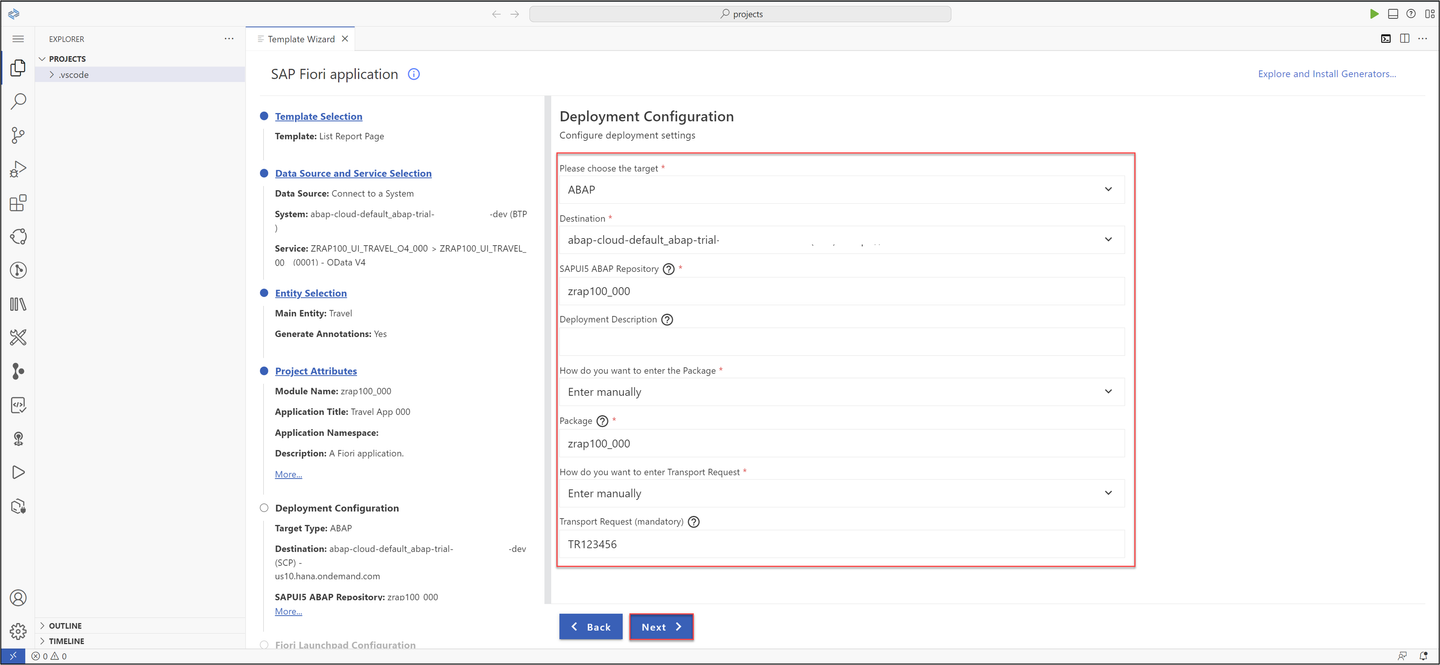
Task: Click More... under Project Attributes
Action: 288,475
